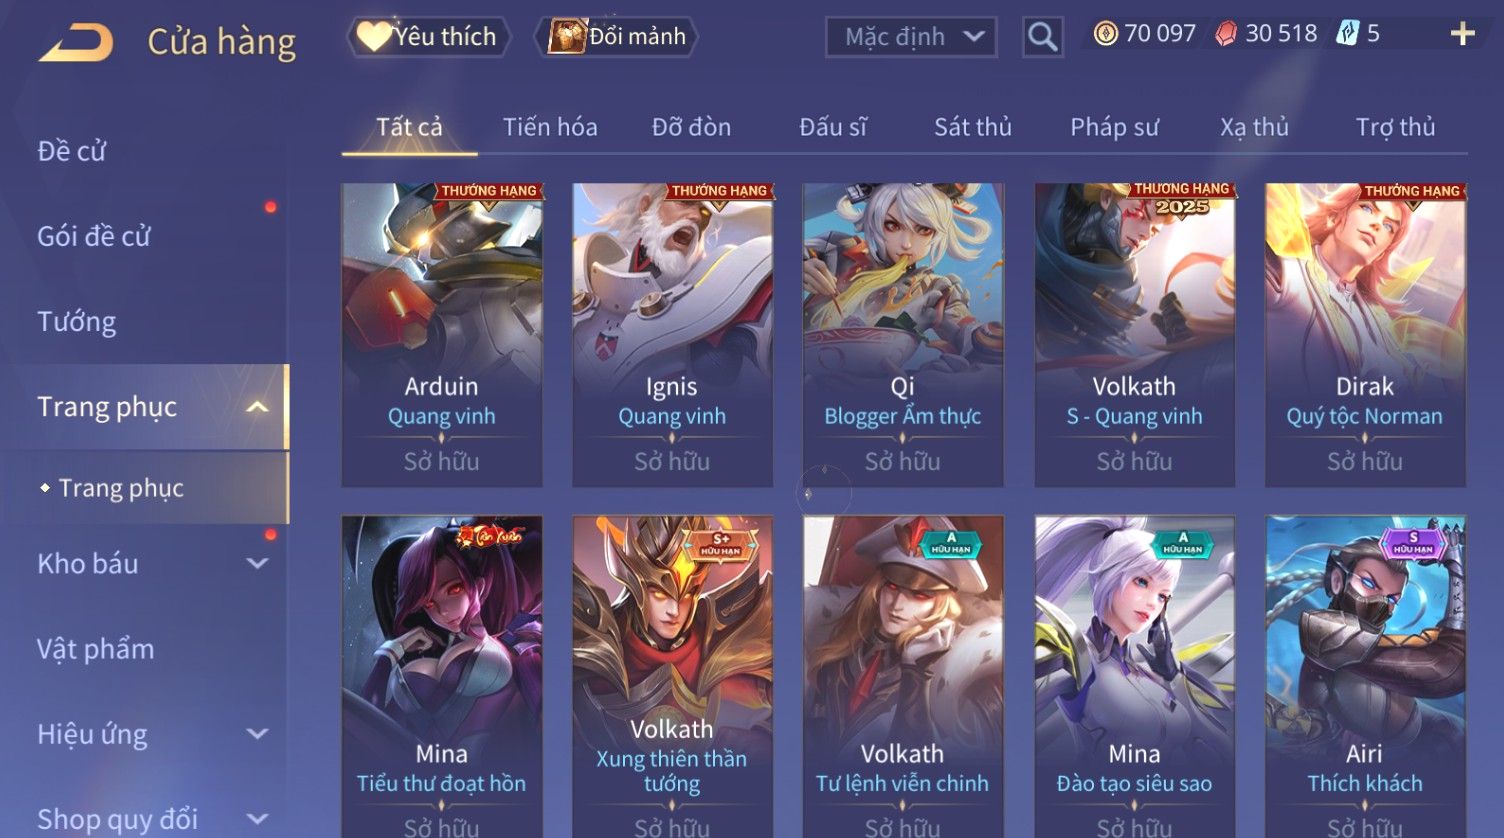Click the gold coin currency icon

click(1105, 34)
